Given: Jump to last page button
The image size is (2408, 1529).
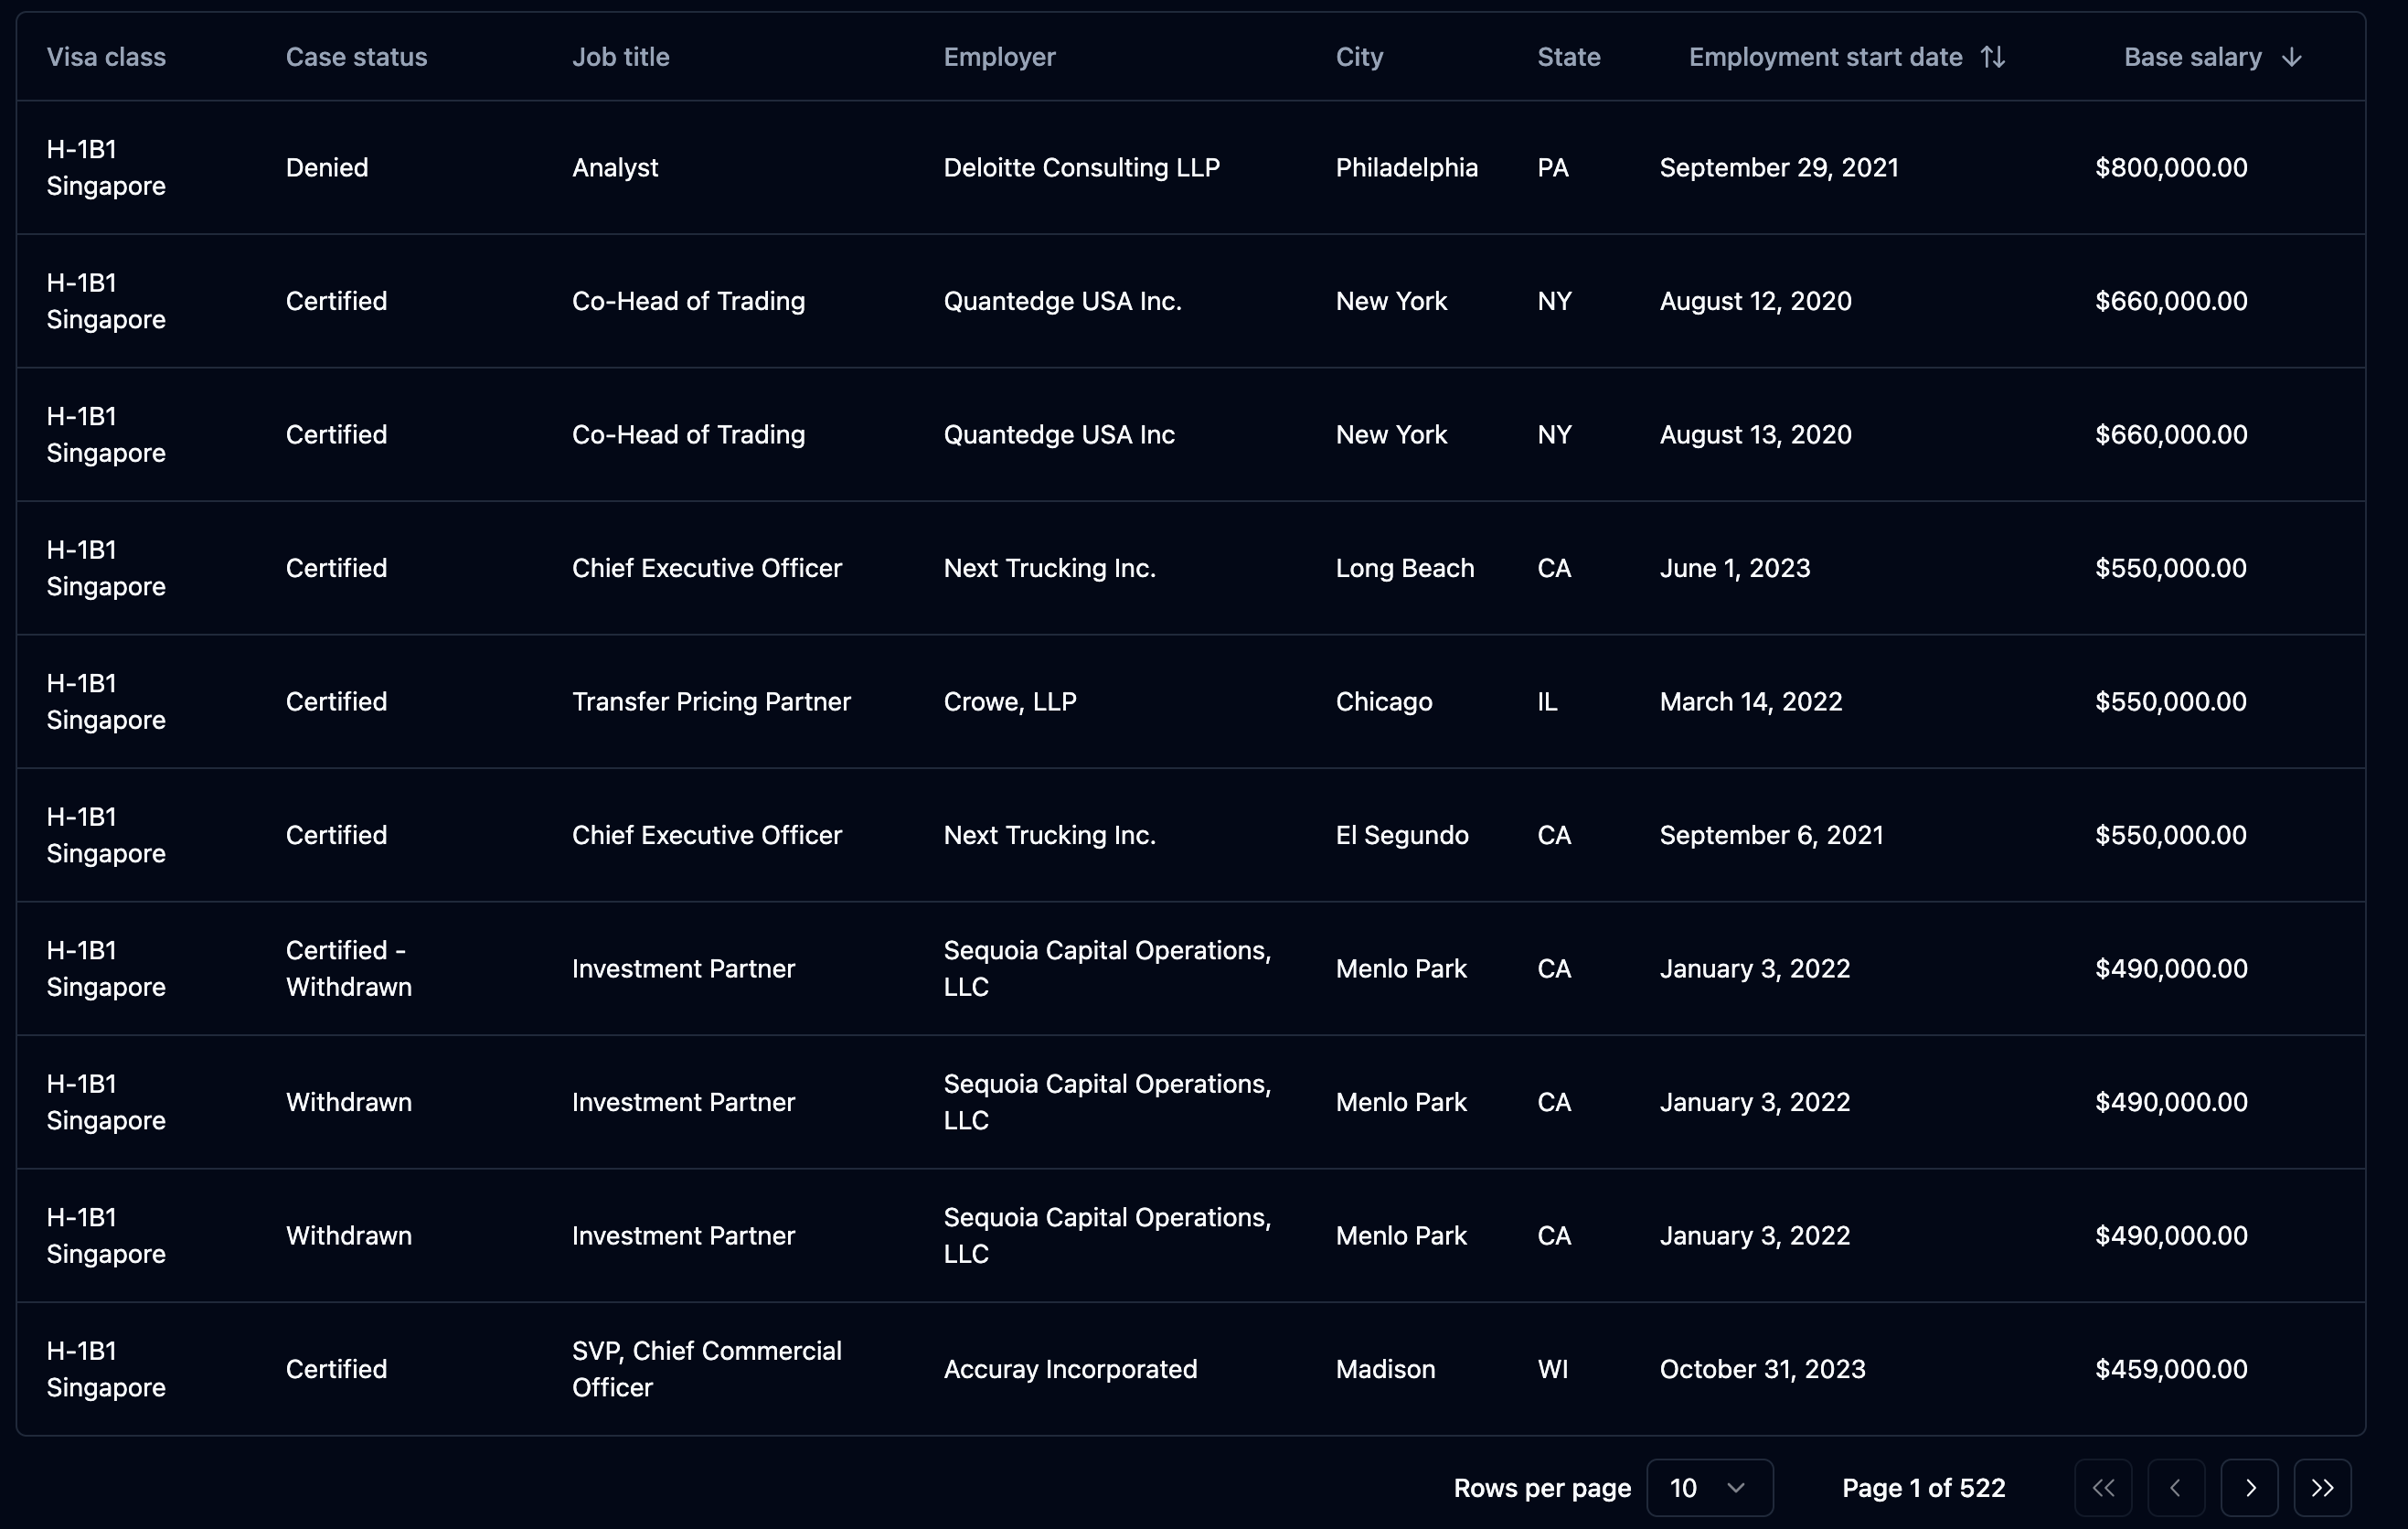Looking at the screenshot, I should tap(2322, 1487).
